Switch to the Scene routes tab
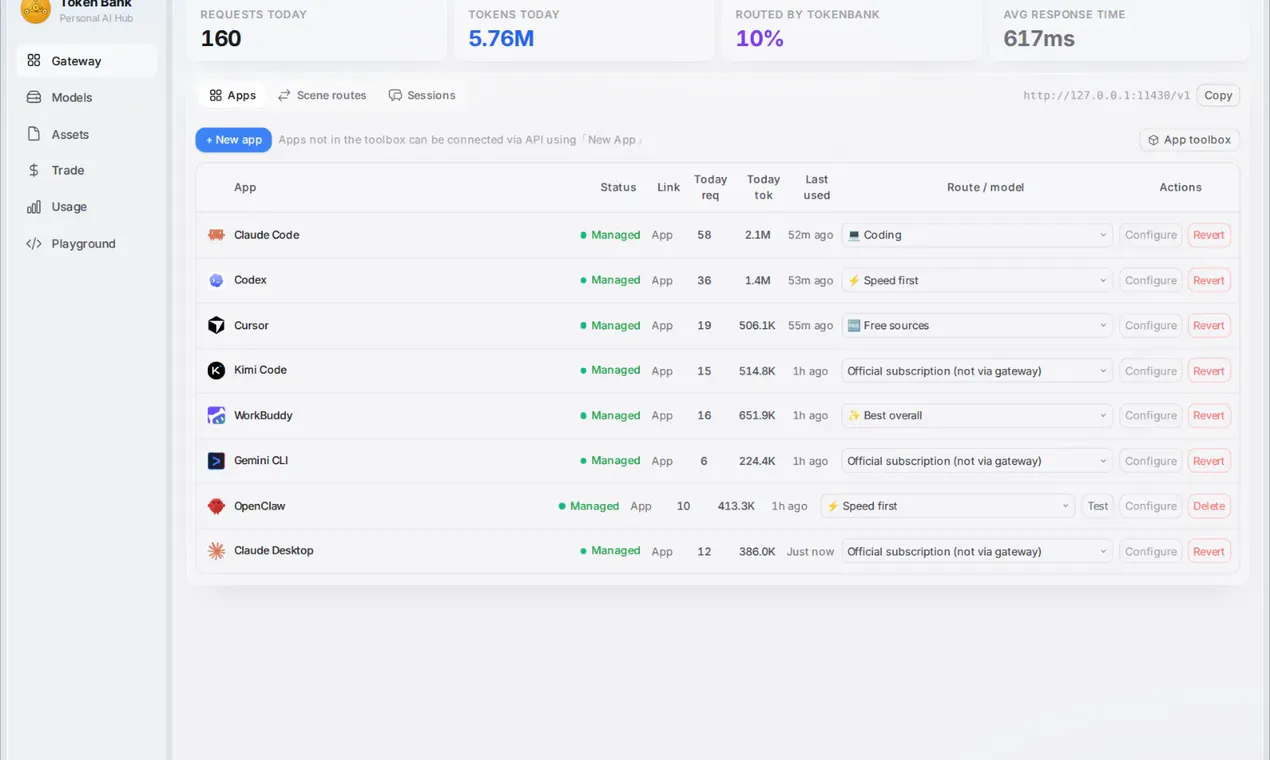1270x760 pixels. [x=322, y=95]
